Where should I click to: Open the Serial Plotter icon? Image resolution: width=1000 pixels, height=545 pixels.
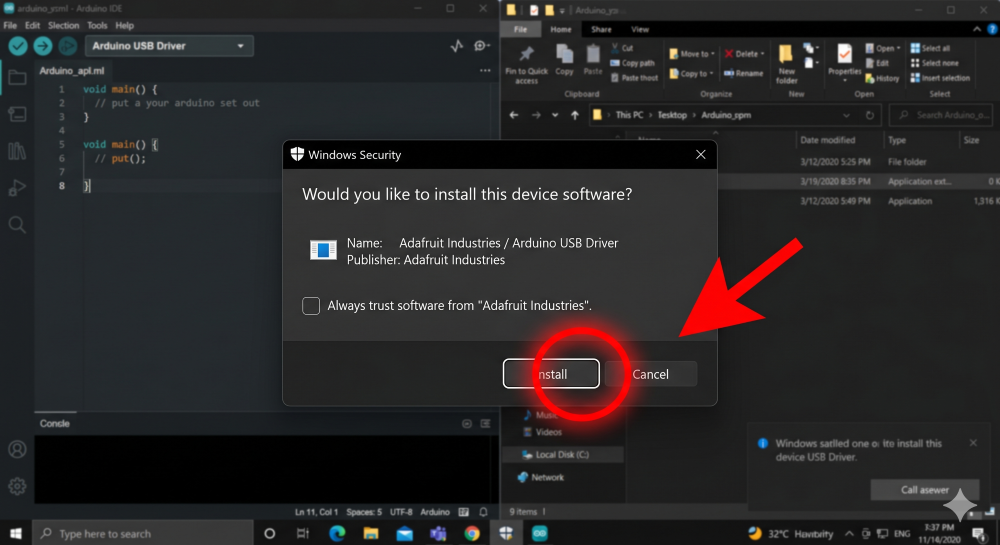[457, 46]
